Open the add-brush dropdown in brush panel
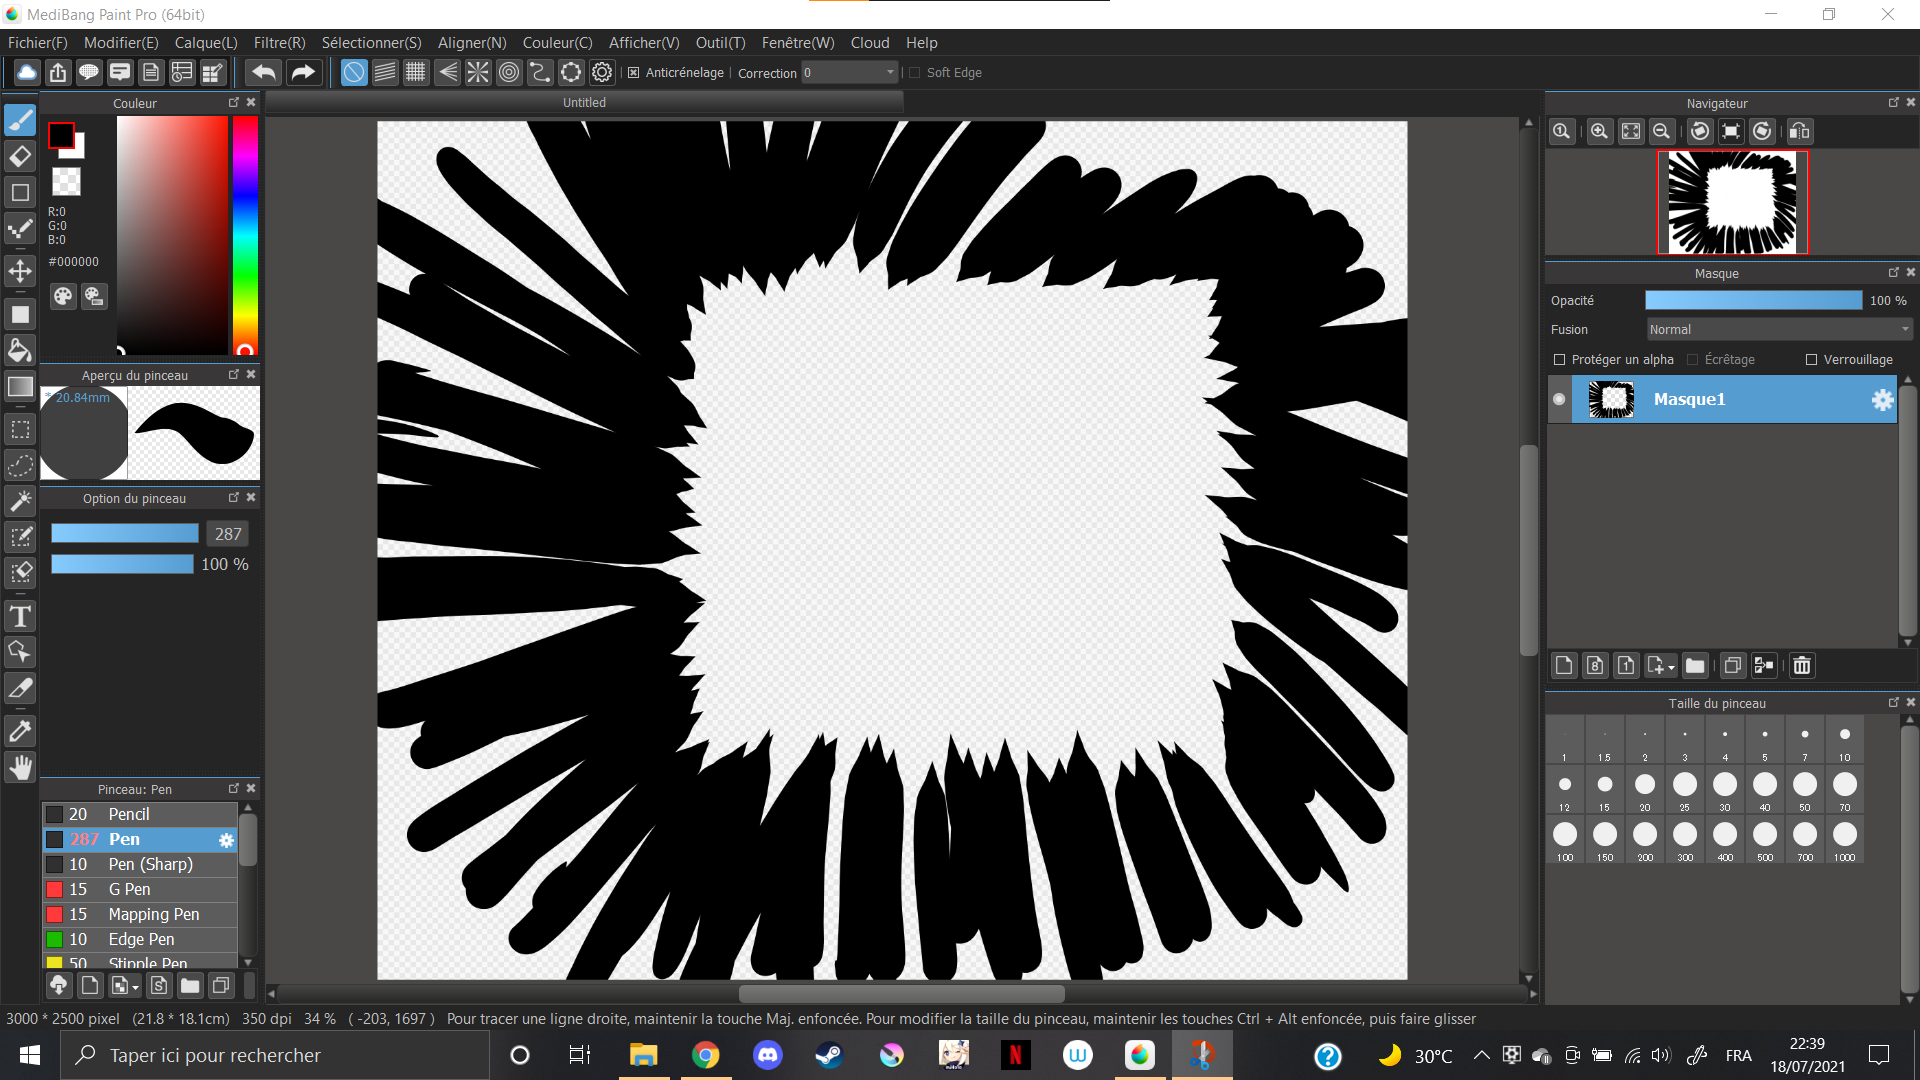1920x1080 pixels. pos(136,988)
